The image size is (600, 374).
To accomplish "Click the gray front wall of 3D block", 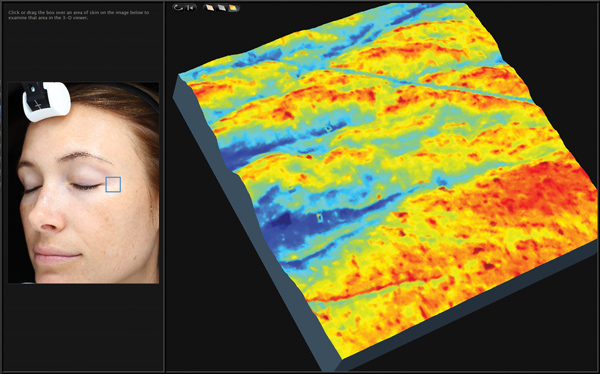I will (467, 306).
